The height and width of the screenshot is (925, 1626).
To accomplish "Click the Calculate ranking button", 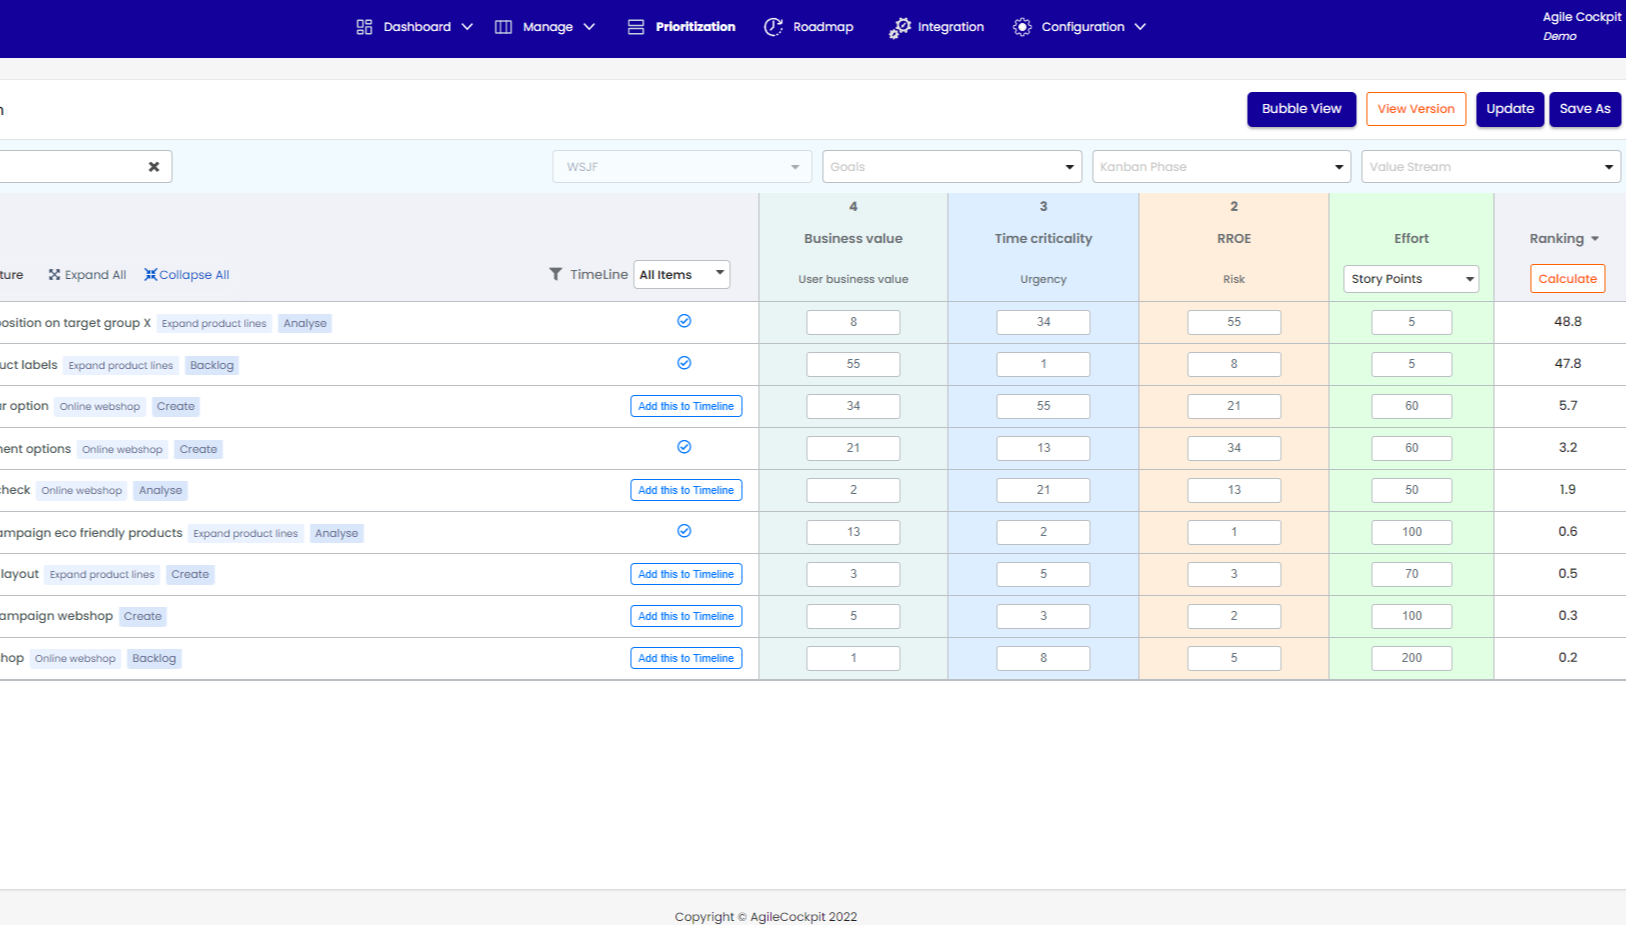I will click(x=1567, y=279).
